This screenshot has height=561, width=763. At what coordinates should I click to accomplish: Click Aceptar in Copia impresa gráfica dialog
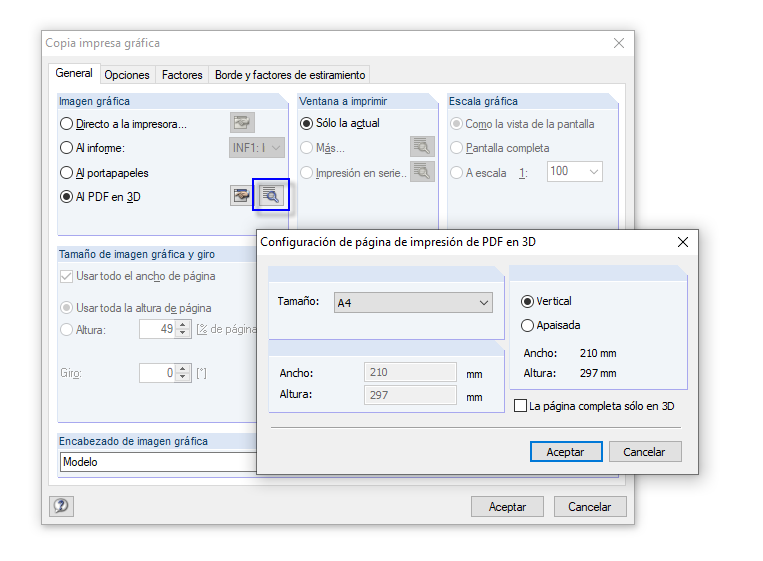coord(507,507)
